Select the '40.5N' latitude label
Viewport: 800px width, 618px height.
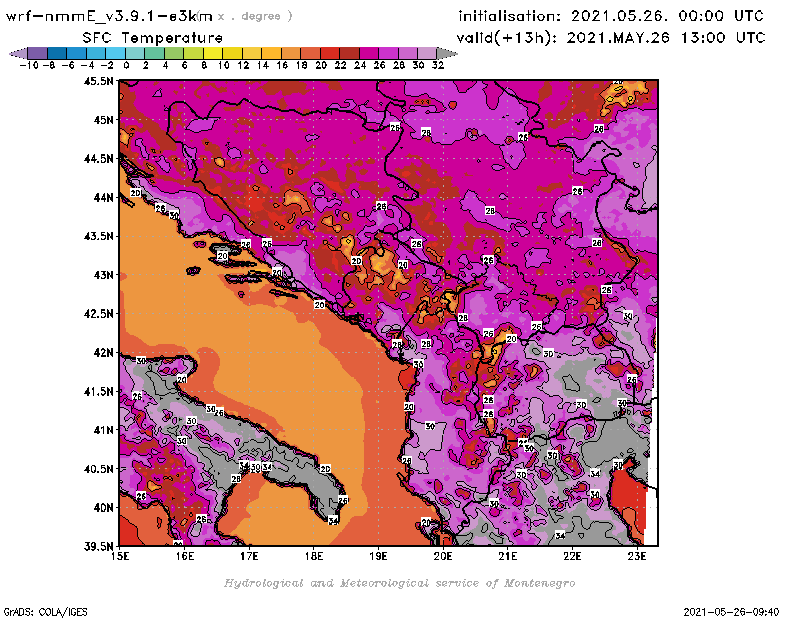pos(98,469)
